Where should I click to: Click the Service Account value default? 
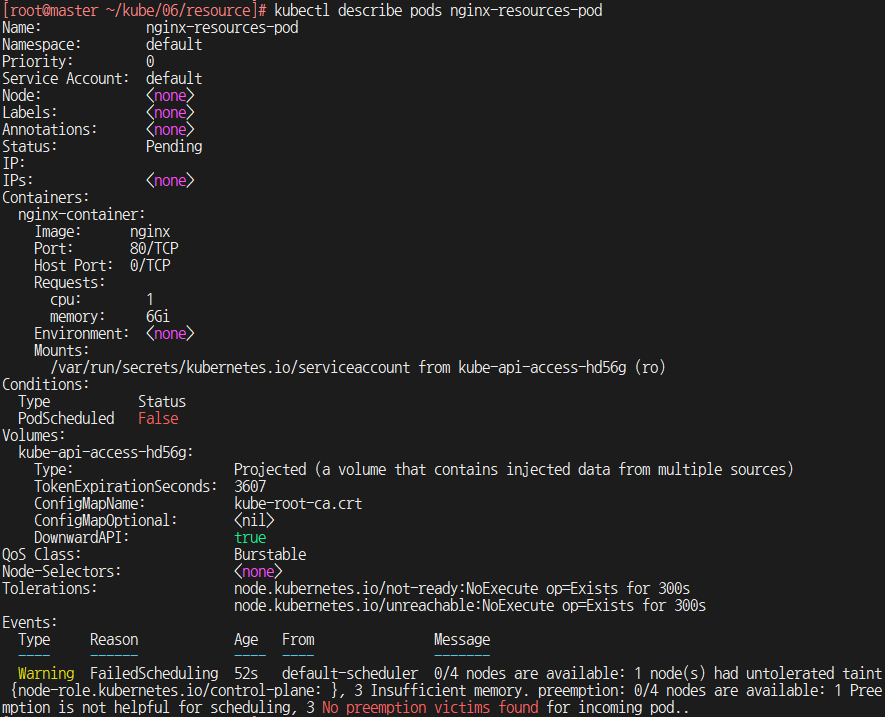point(174,78)
